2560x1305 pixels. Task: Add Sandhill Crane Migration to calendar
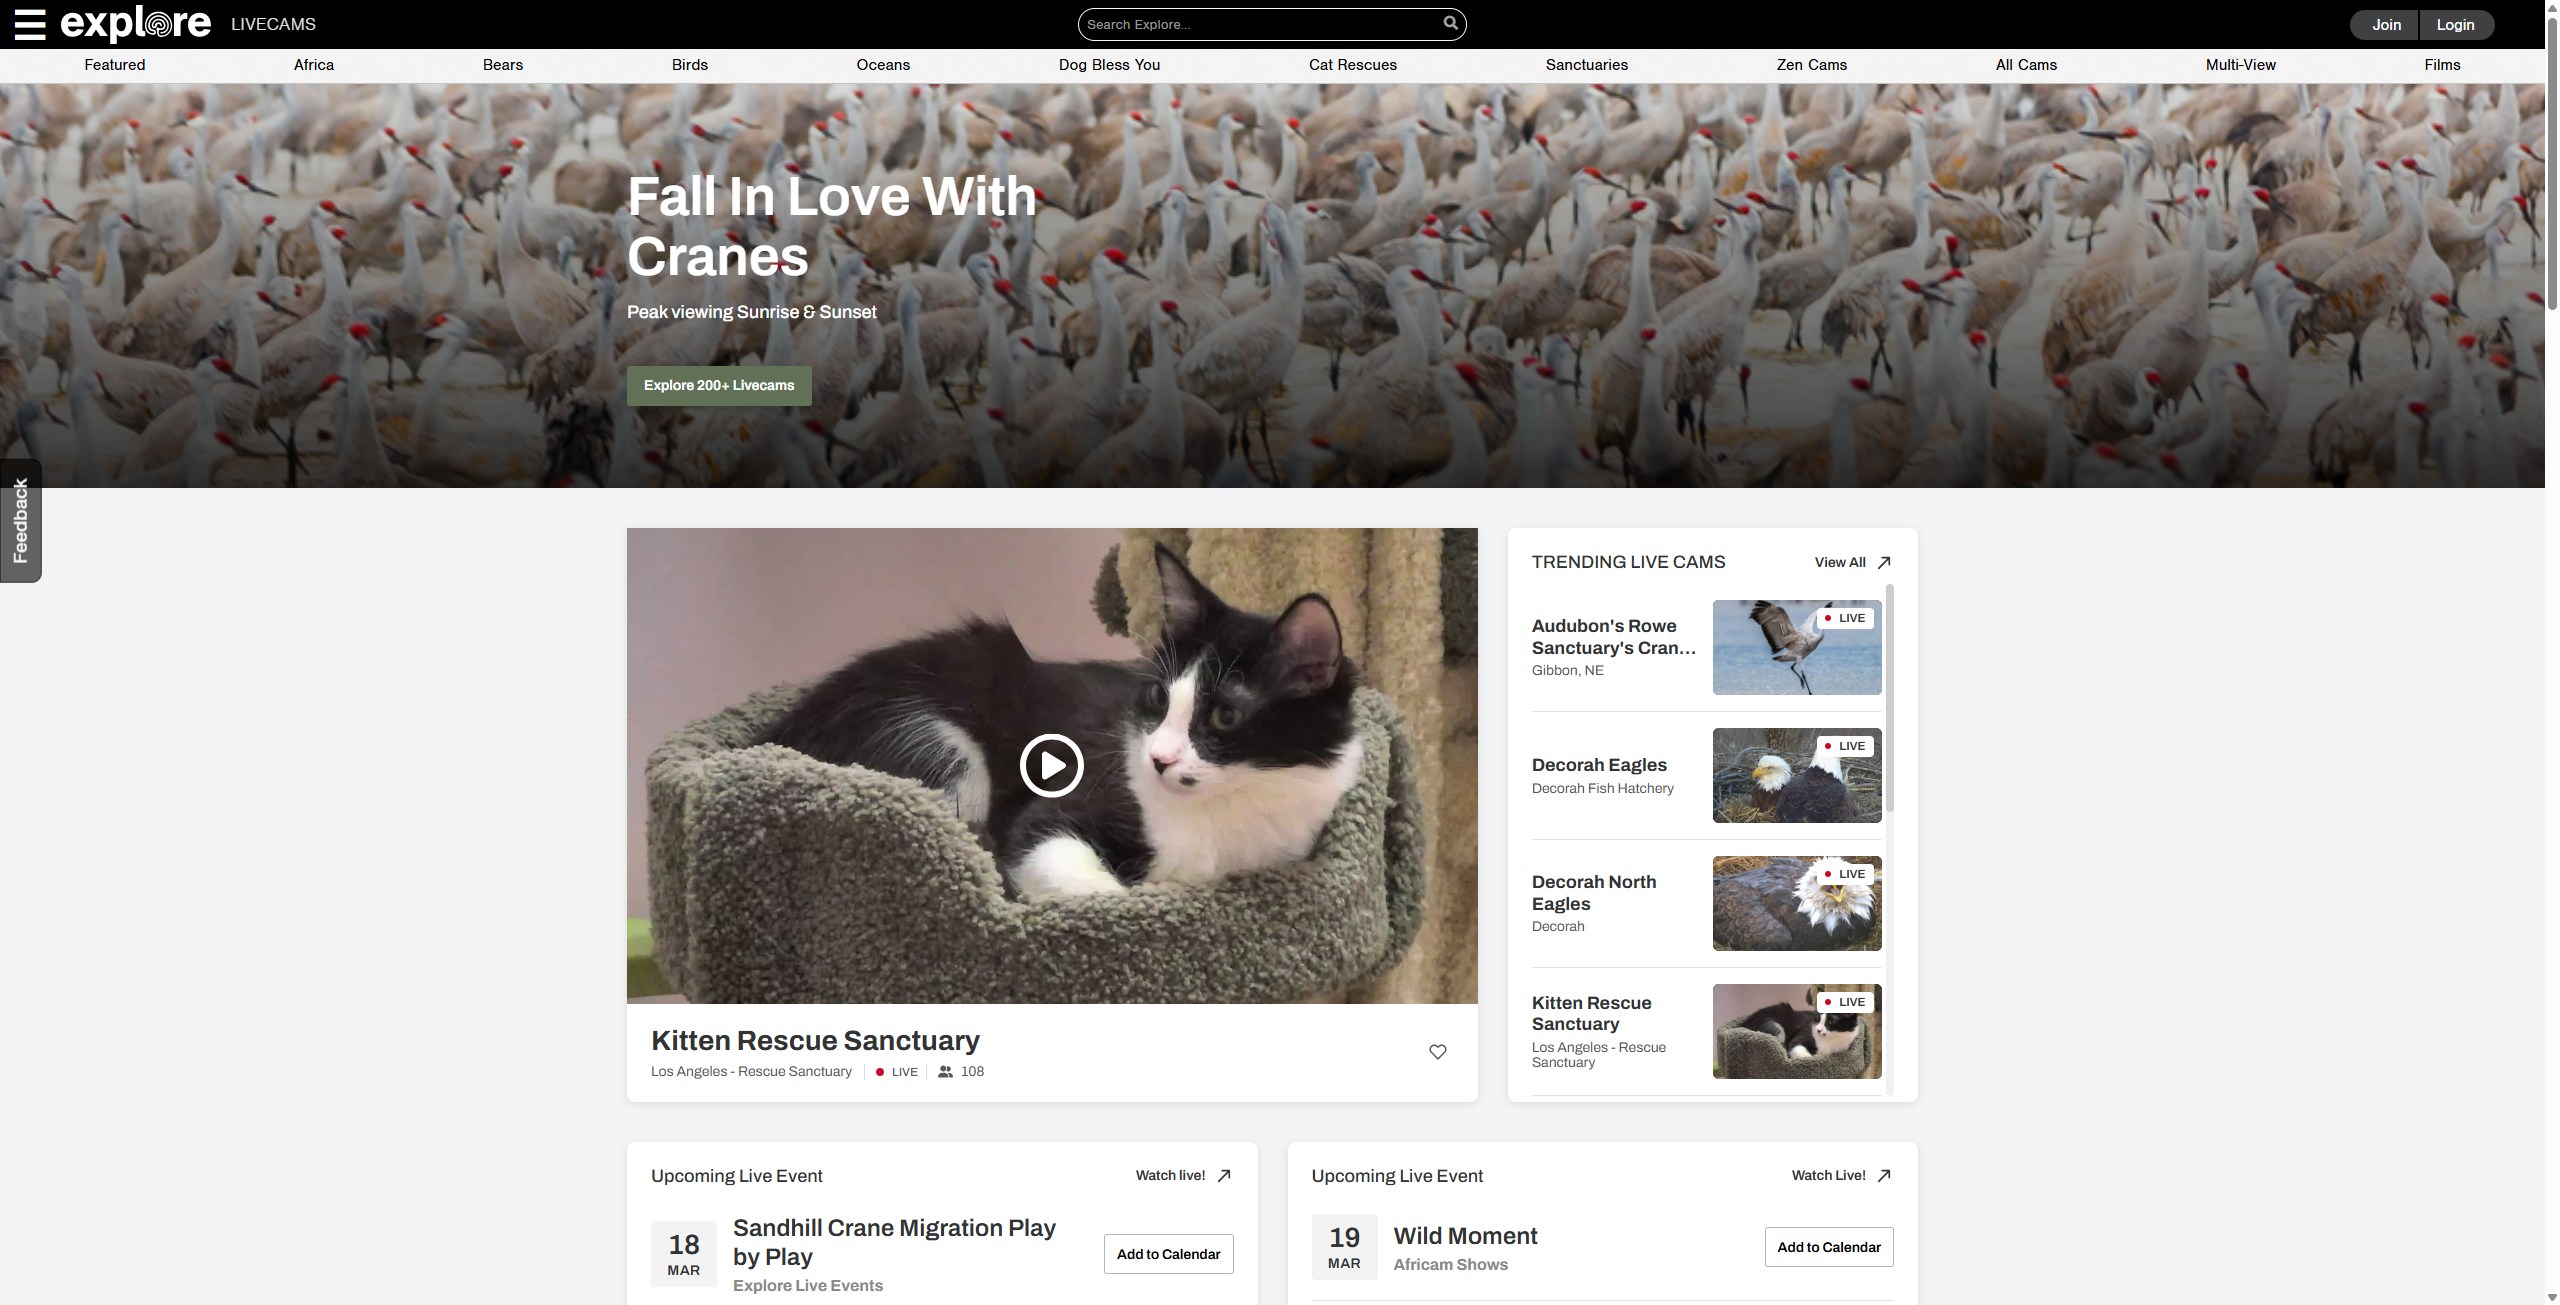[1168, 1254]
